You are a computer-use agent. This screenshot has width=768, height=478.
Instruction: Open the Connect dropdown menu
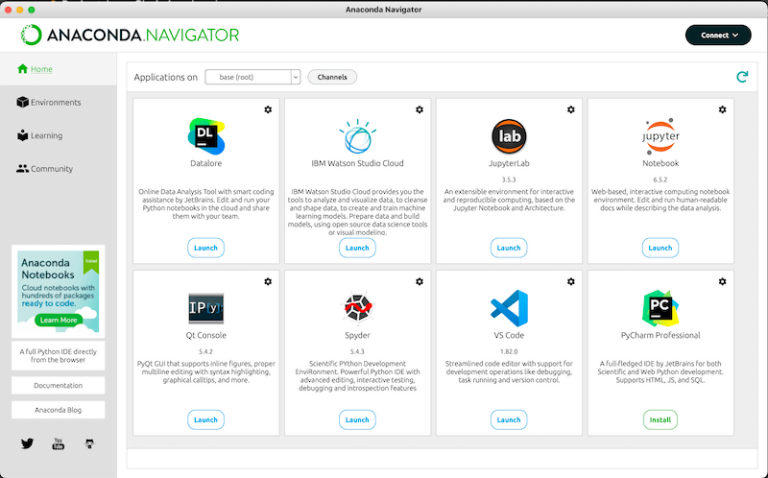718,35
